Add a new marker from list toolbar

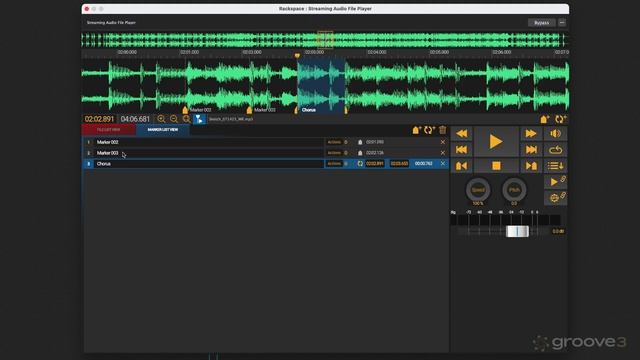click(416, 130)
